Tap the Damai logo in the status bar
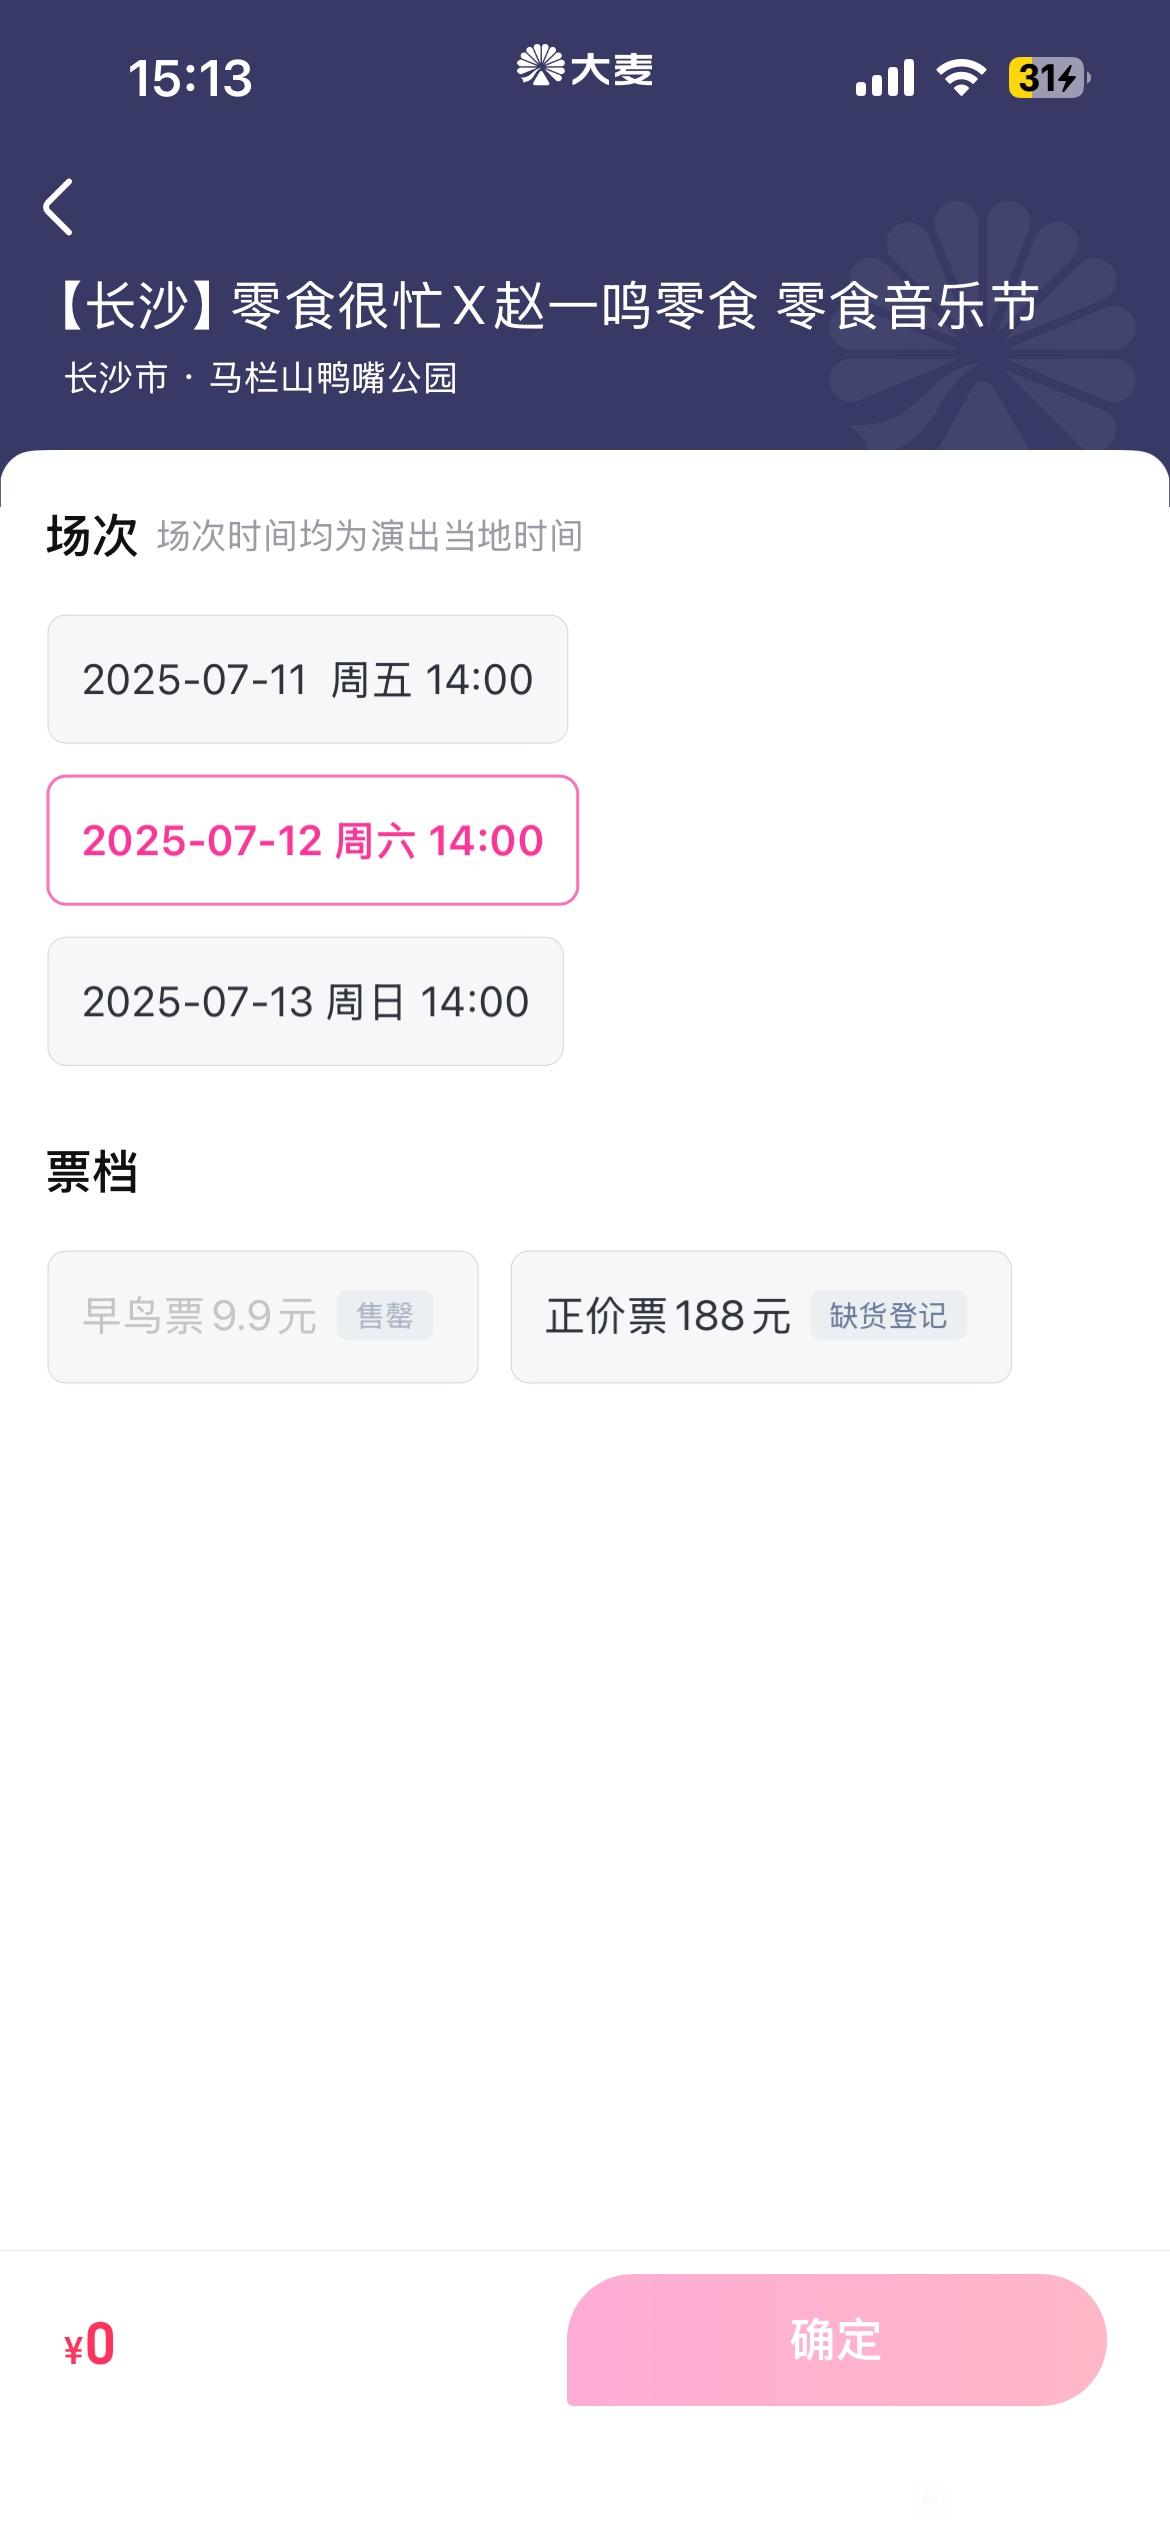This screenshot has width=1170, height=2532. 585,68
